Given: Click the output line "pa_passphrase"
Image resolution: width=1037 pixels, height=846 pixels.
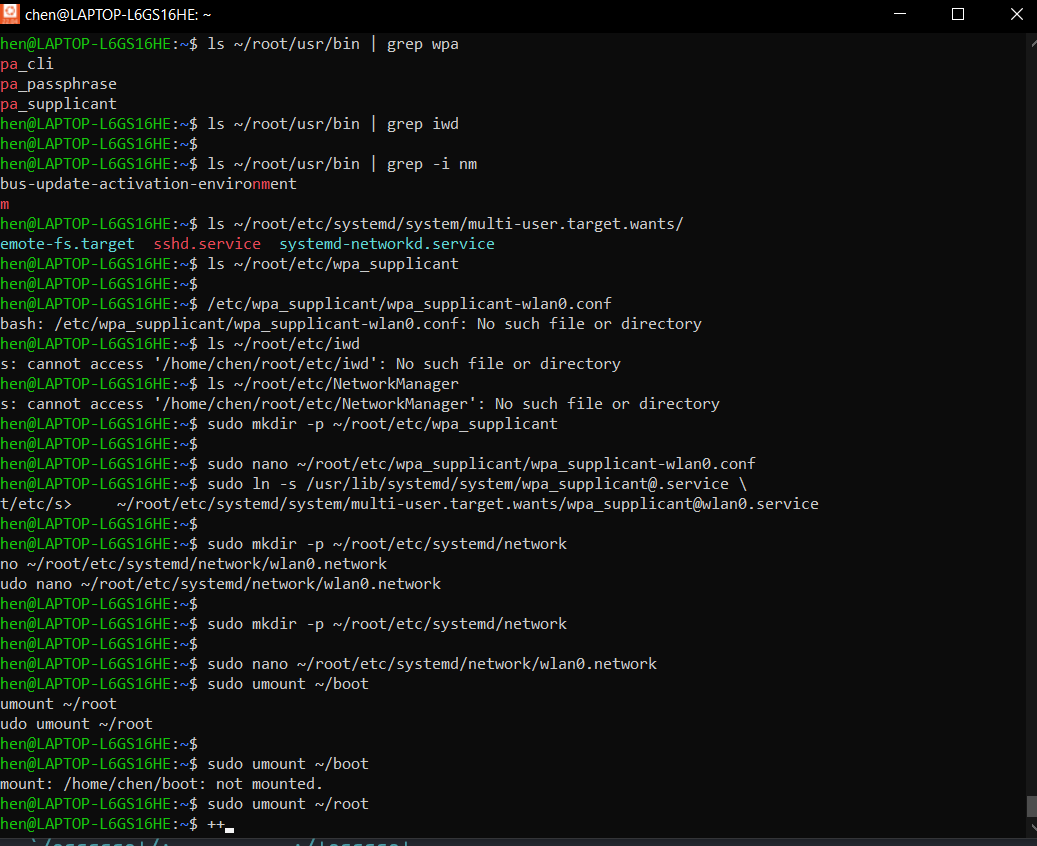Looking at the screenshot, I should coord(58,84).
